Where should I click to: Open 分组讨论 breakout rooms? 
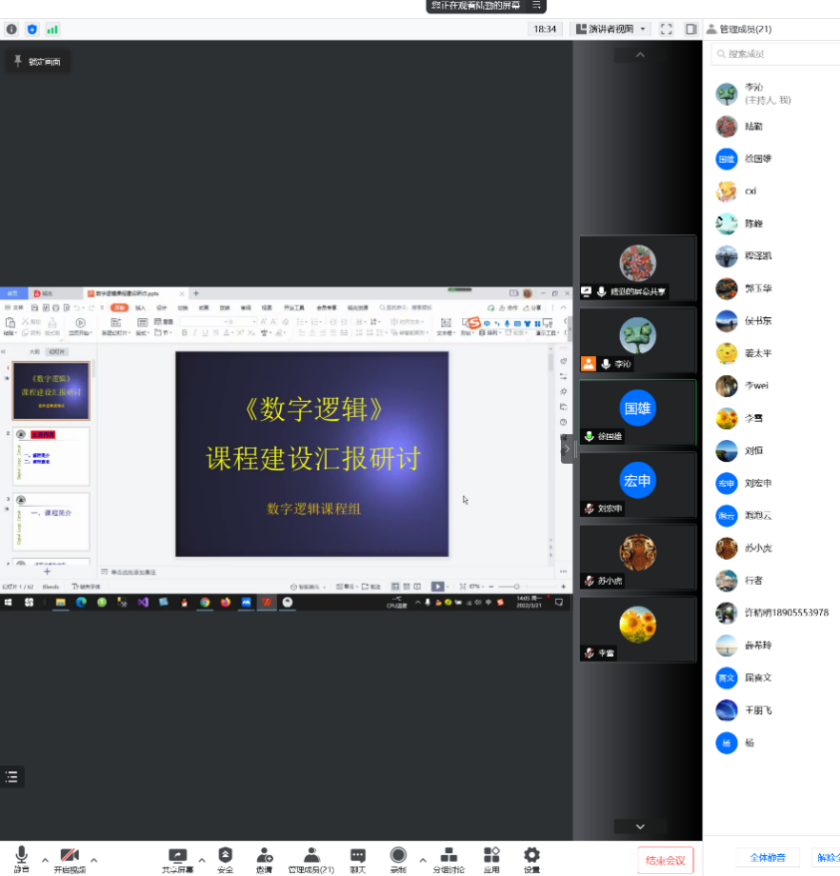tap(449, 857)
